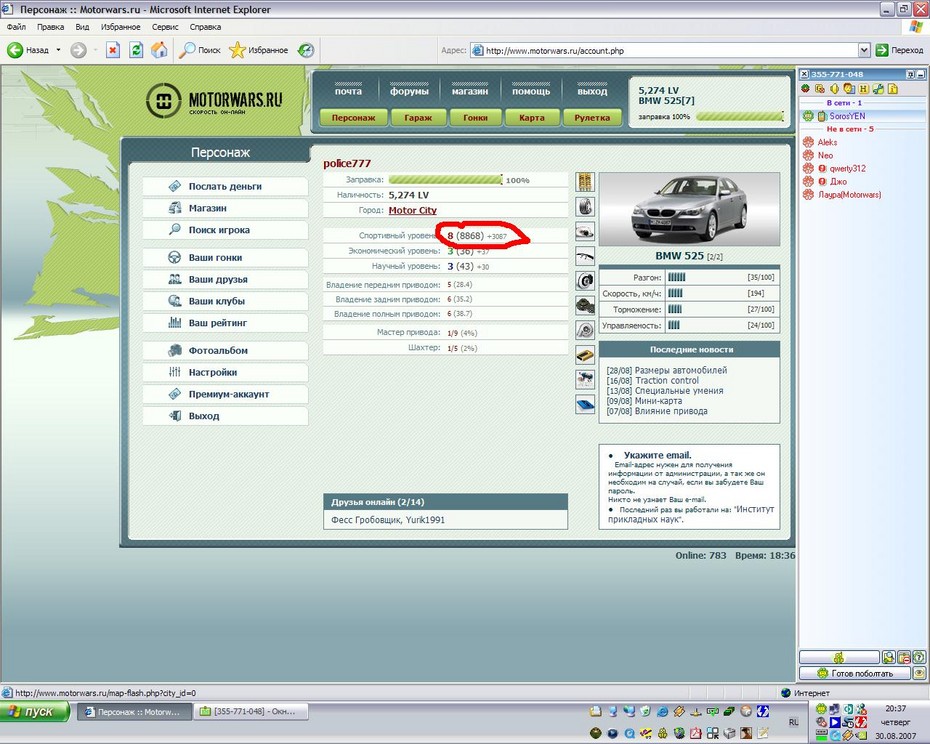Click the ICQ info 'i' icon

(x=893, y=89)
